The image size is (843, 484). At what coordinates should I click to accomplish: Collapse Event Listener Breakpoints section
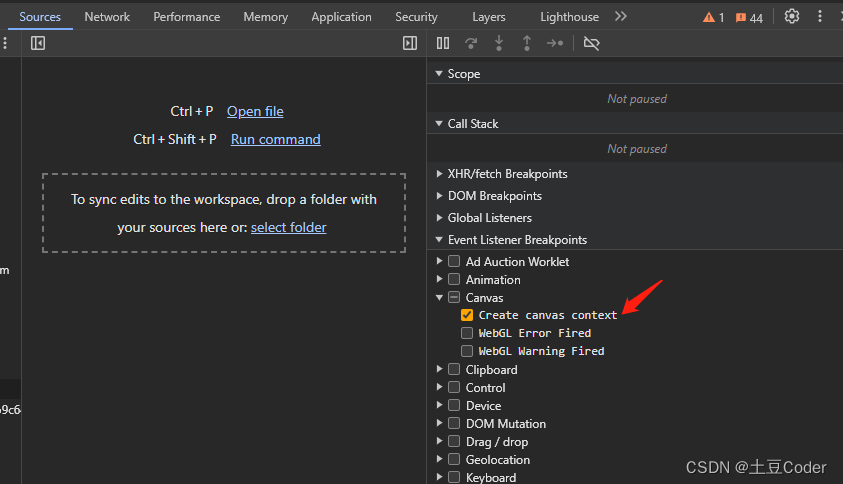coord(439,239)
